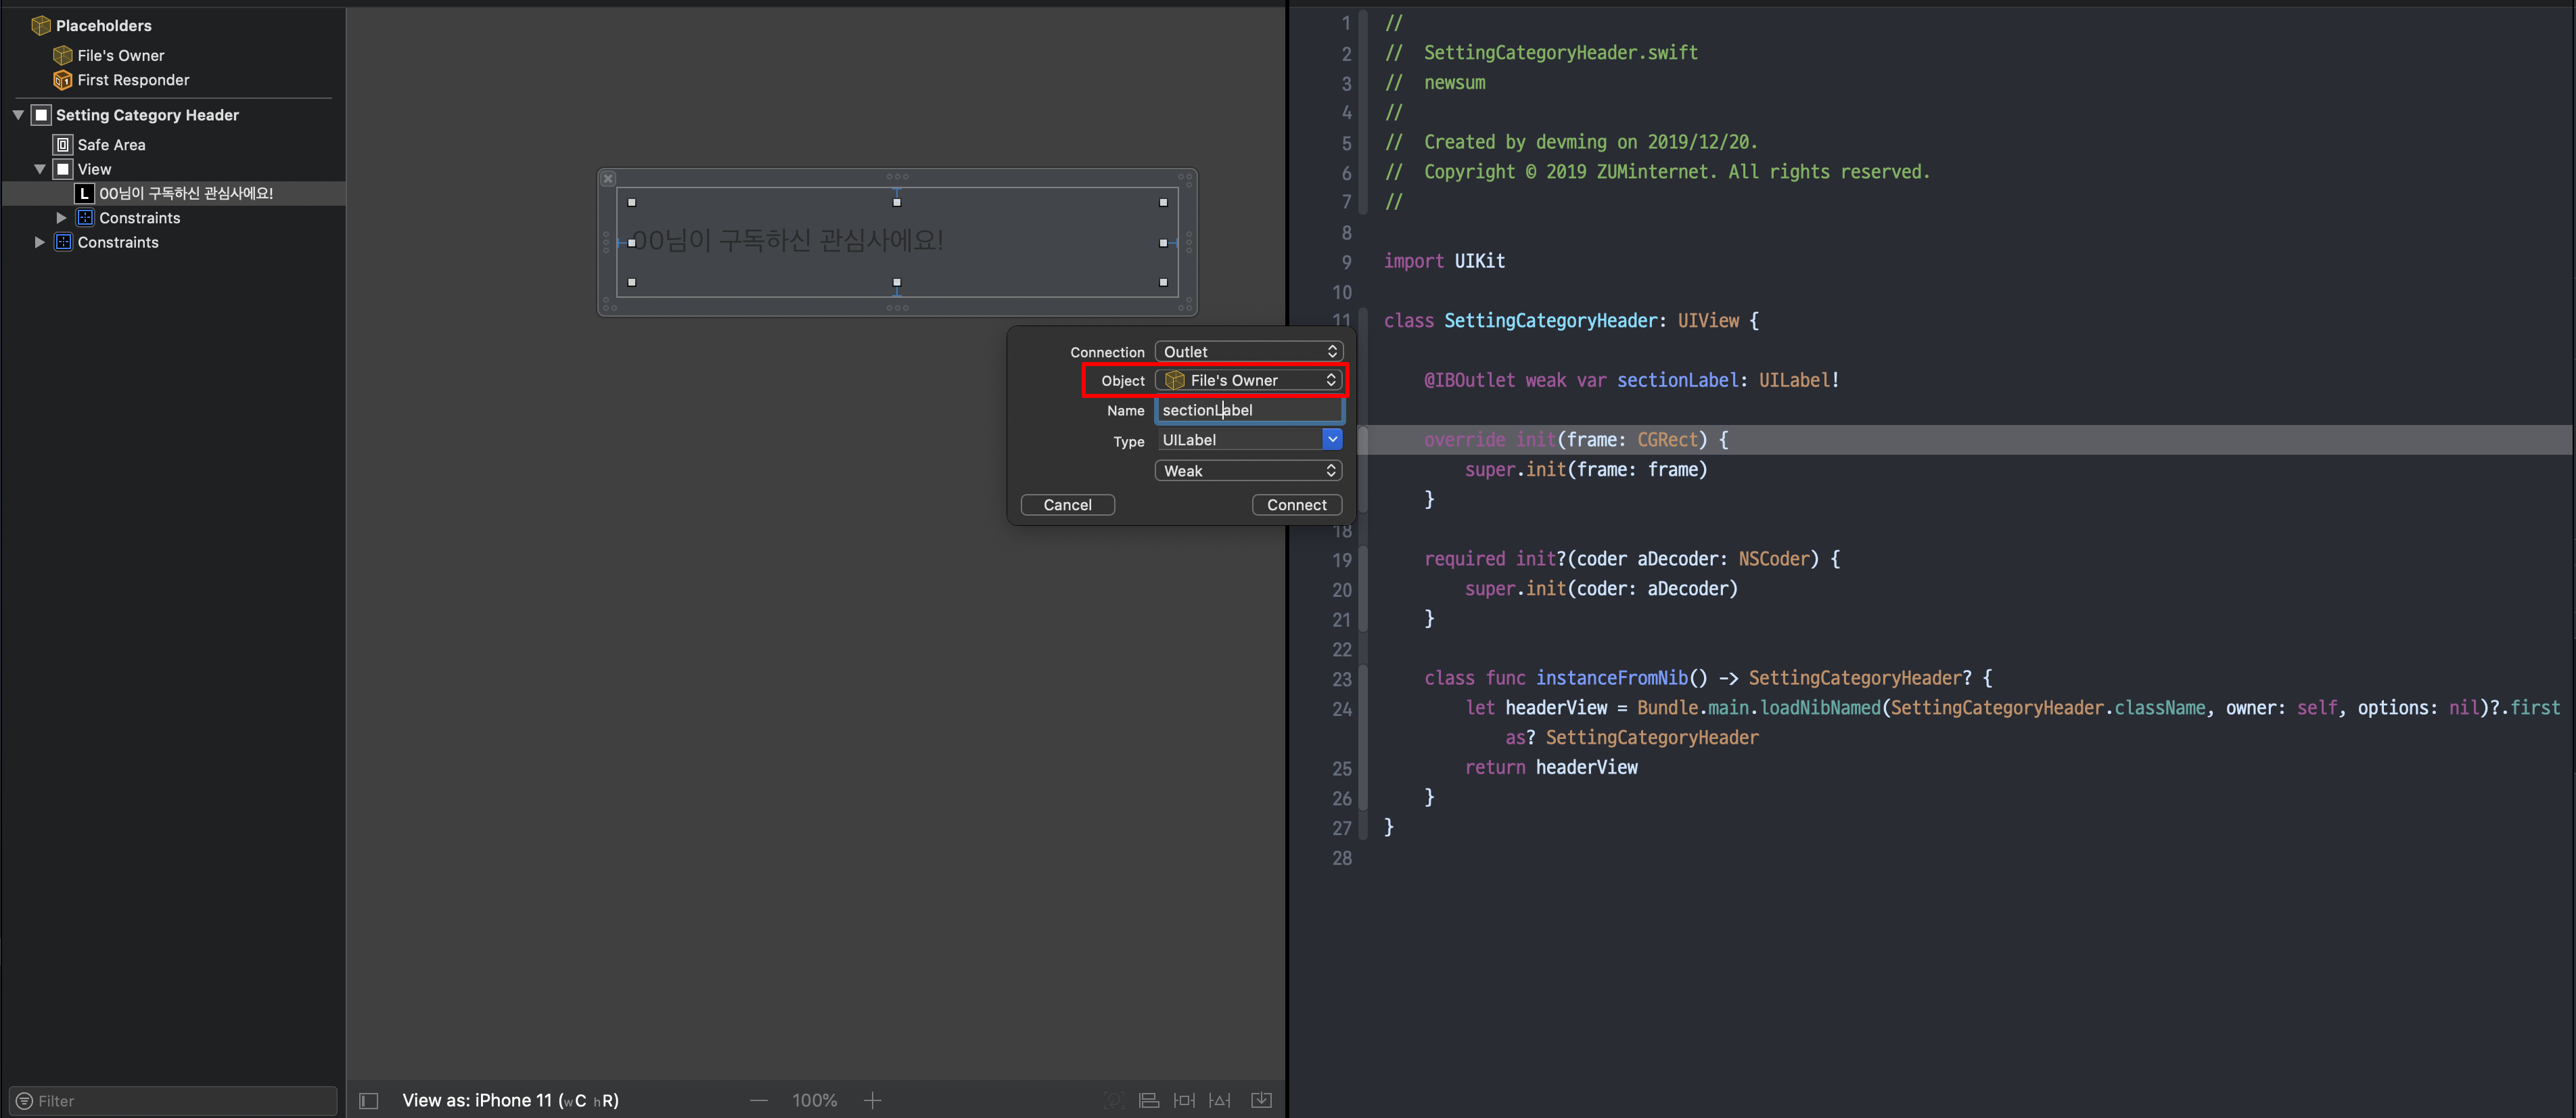
Task: Toggle the document outline sidebar button
Action: [x=368, y=1100]
